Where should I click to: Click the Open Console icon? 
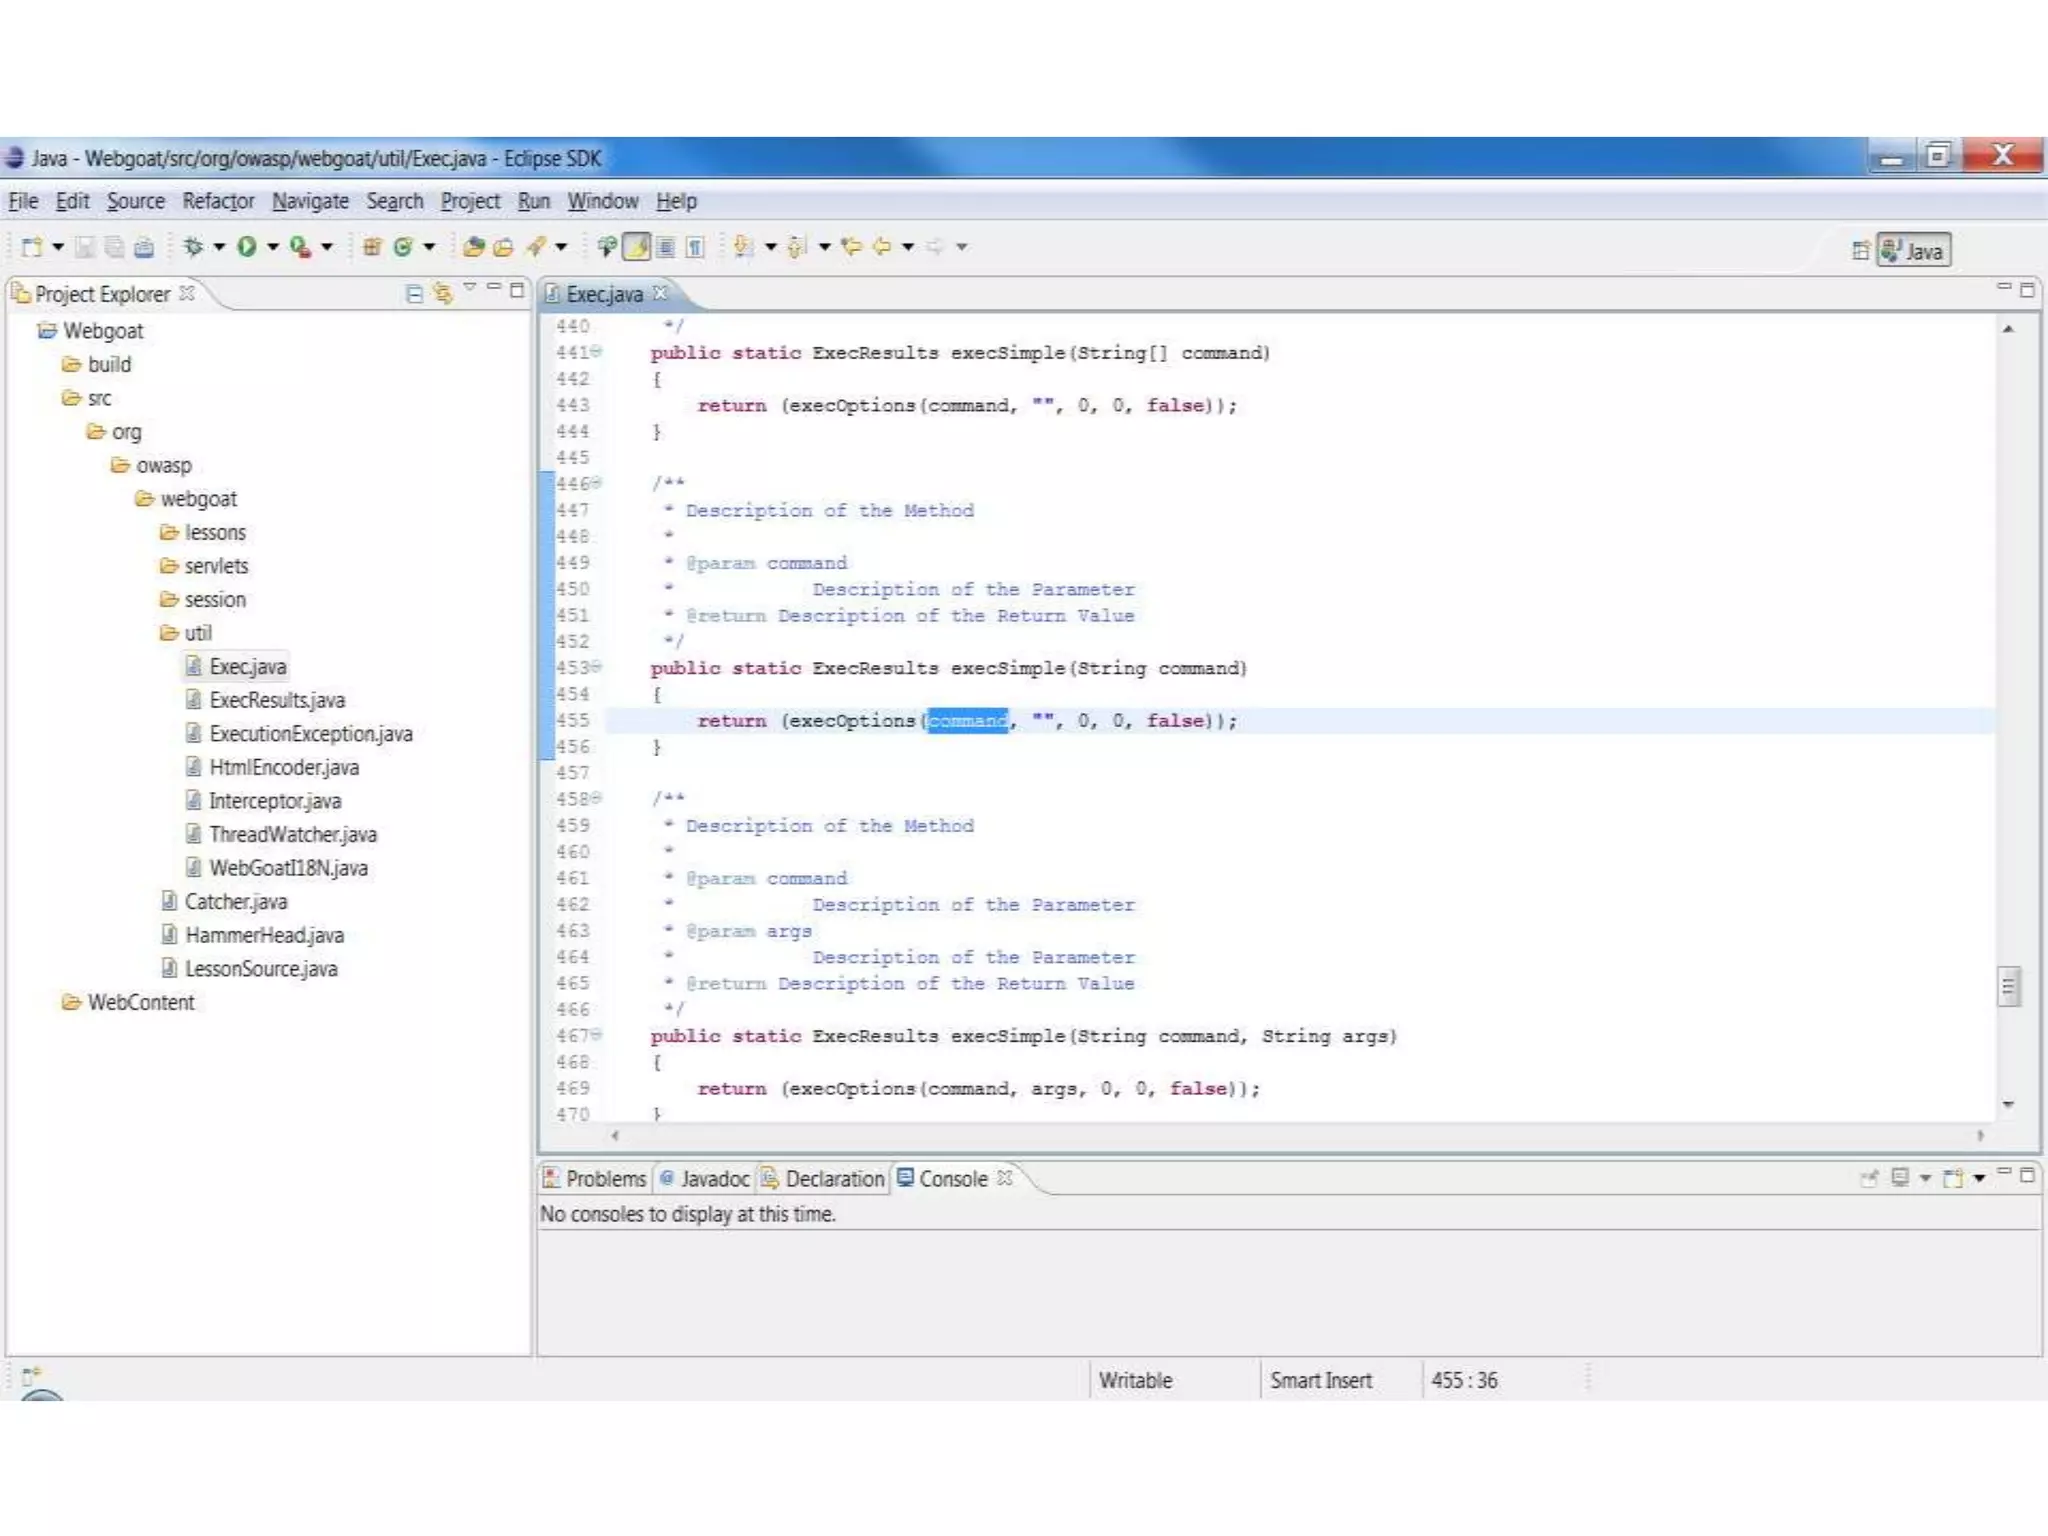[x=1953, y=1178]
